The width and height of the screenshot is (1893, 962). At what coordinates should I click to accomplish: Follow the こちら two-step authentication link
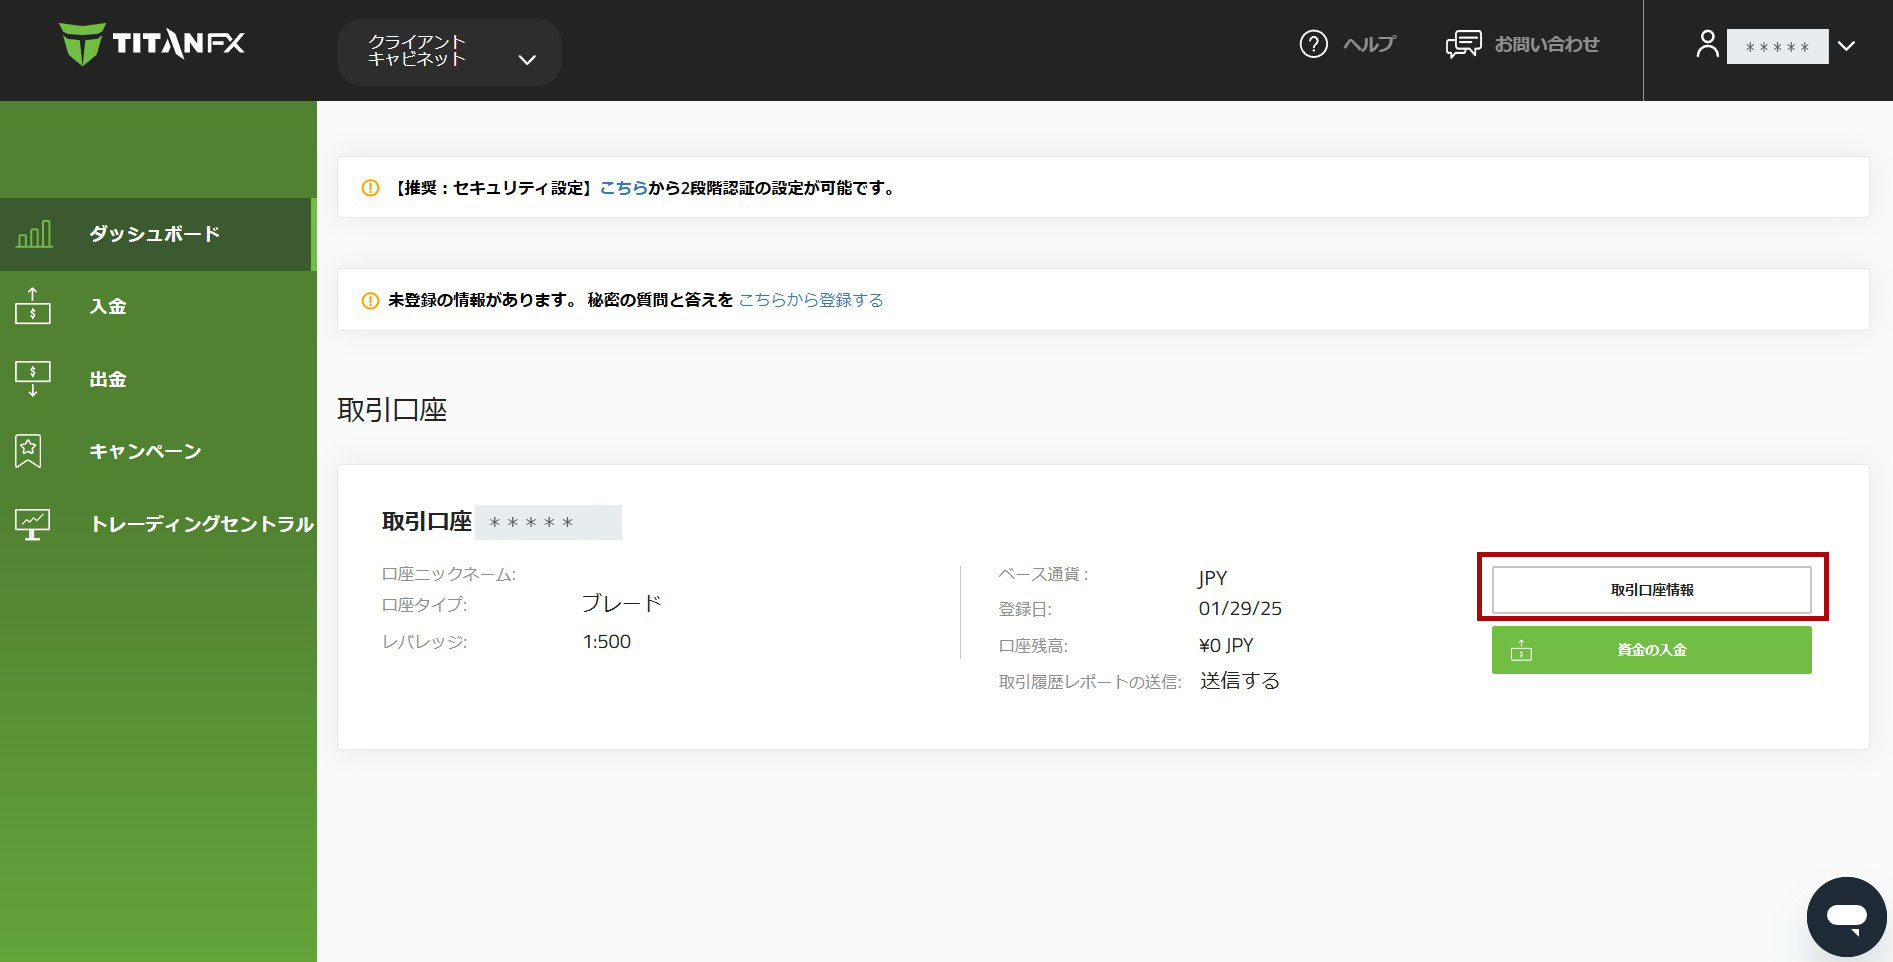pyautogui.click(x=623, y=188)
